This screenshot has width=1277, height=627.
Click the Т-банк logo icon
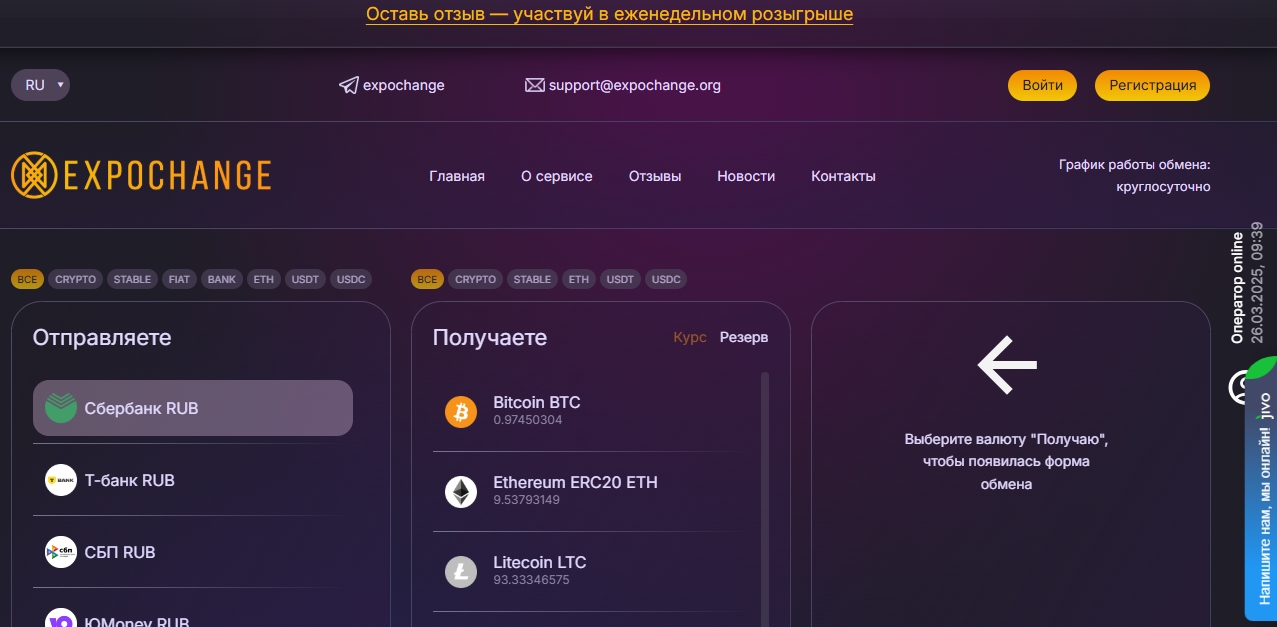click(x=61, y=480)
